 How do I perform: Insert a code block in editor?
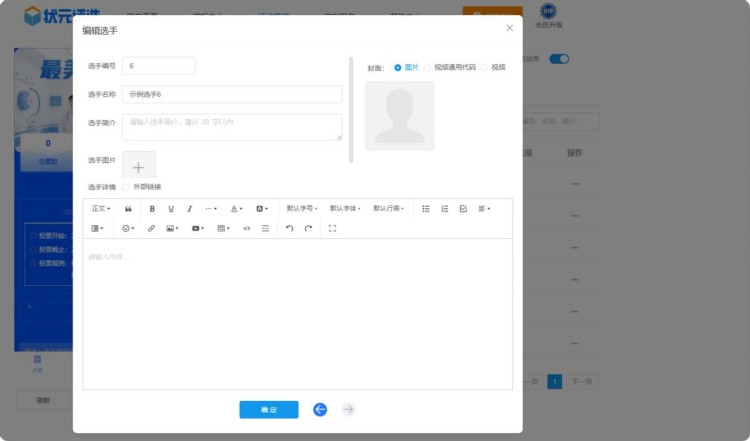(x=247, y=228)
